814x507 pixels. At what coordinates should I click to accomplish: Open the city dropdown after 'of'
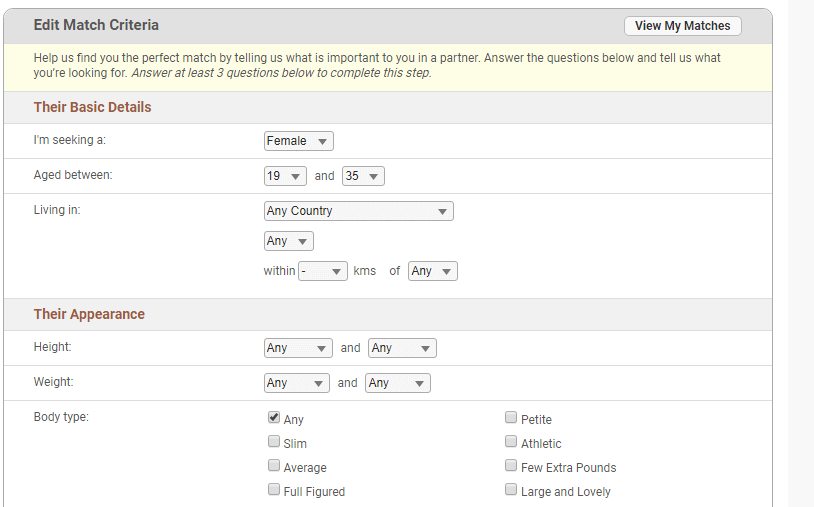tap(433, 271)
